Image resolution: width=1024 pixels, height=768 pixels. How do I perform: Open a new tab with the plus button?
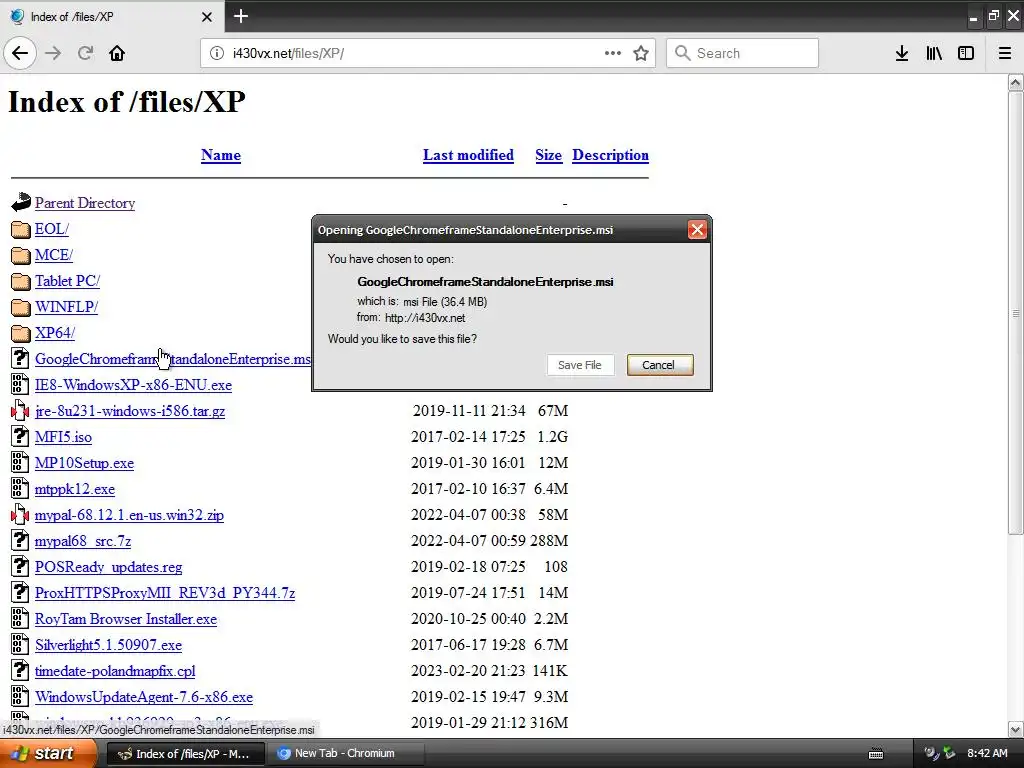[x=241, y=16]
